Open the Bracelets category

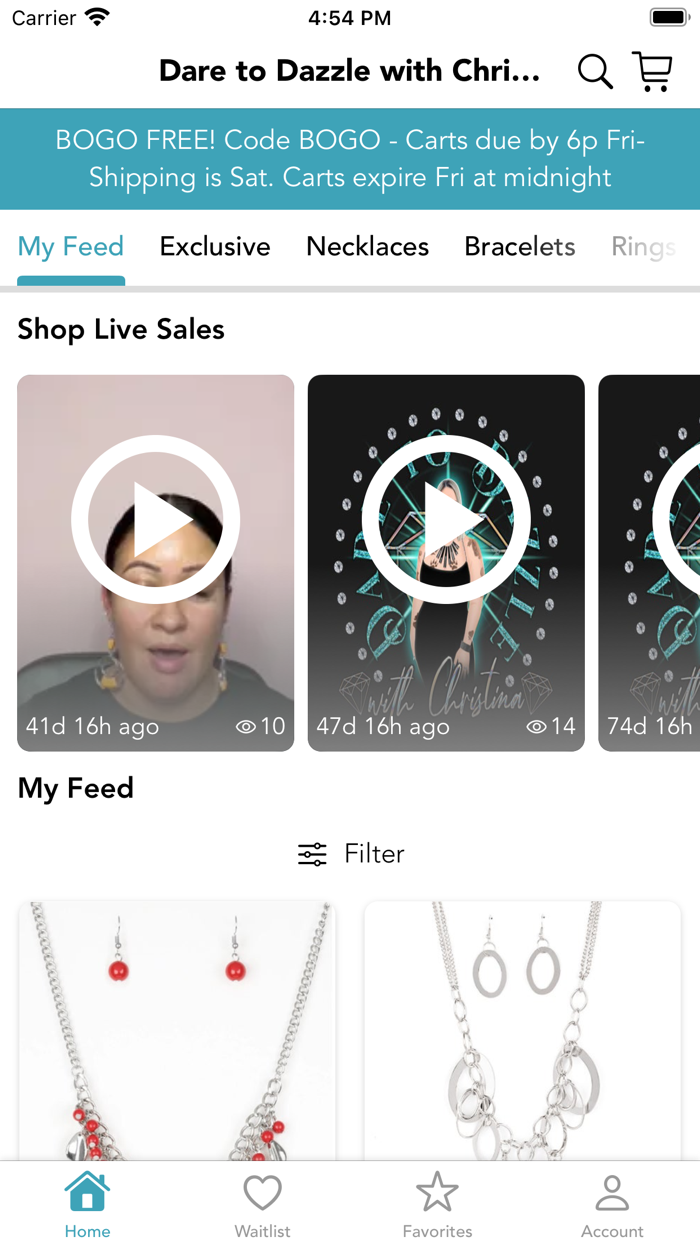point(519,247)
